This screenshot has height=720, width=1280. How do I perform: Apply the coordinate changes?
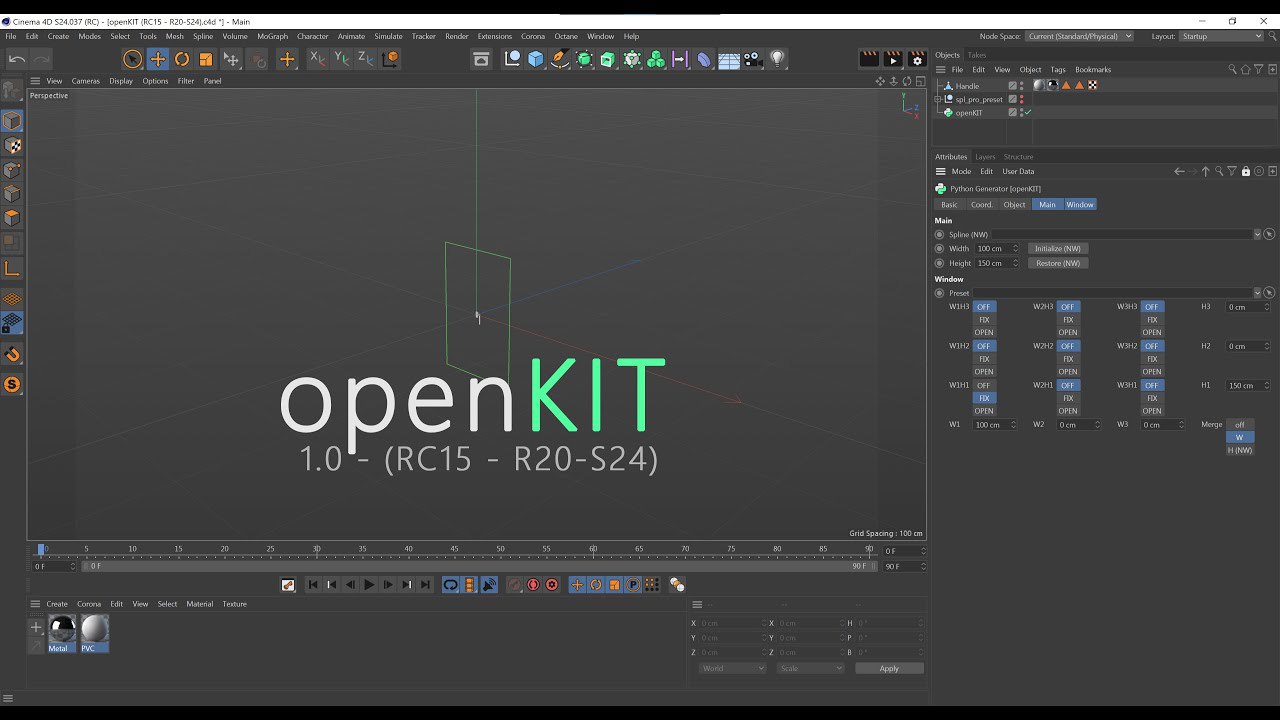889,668
